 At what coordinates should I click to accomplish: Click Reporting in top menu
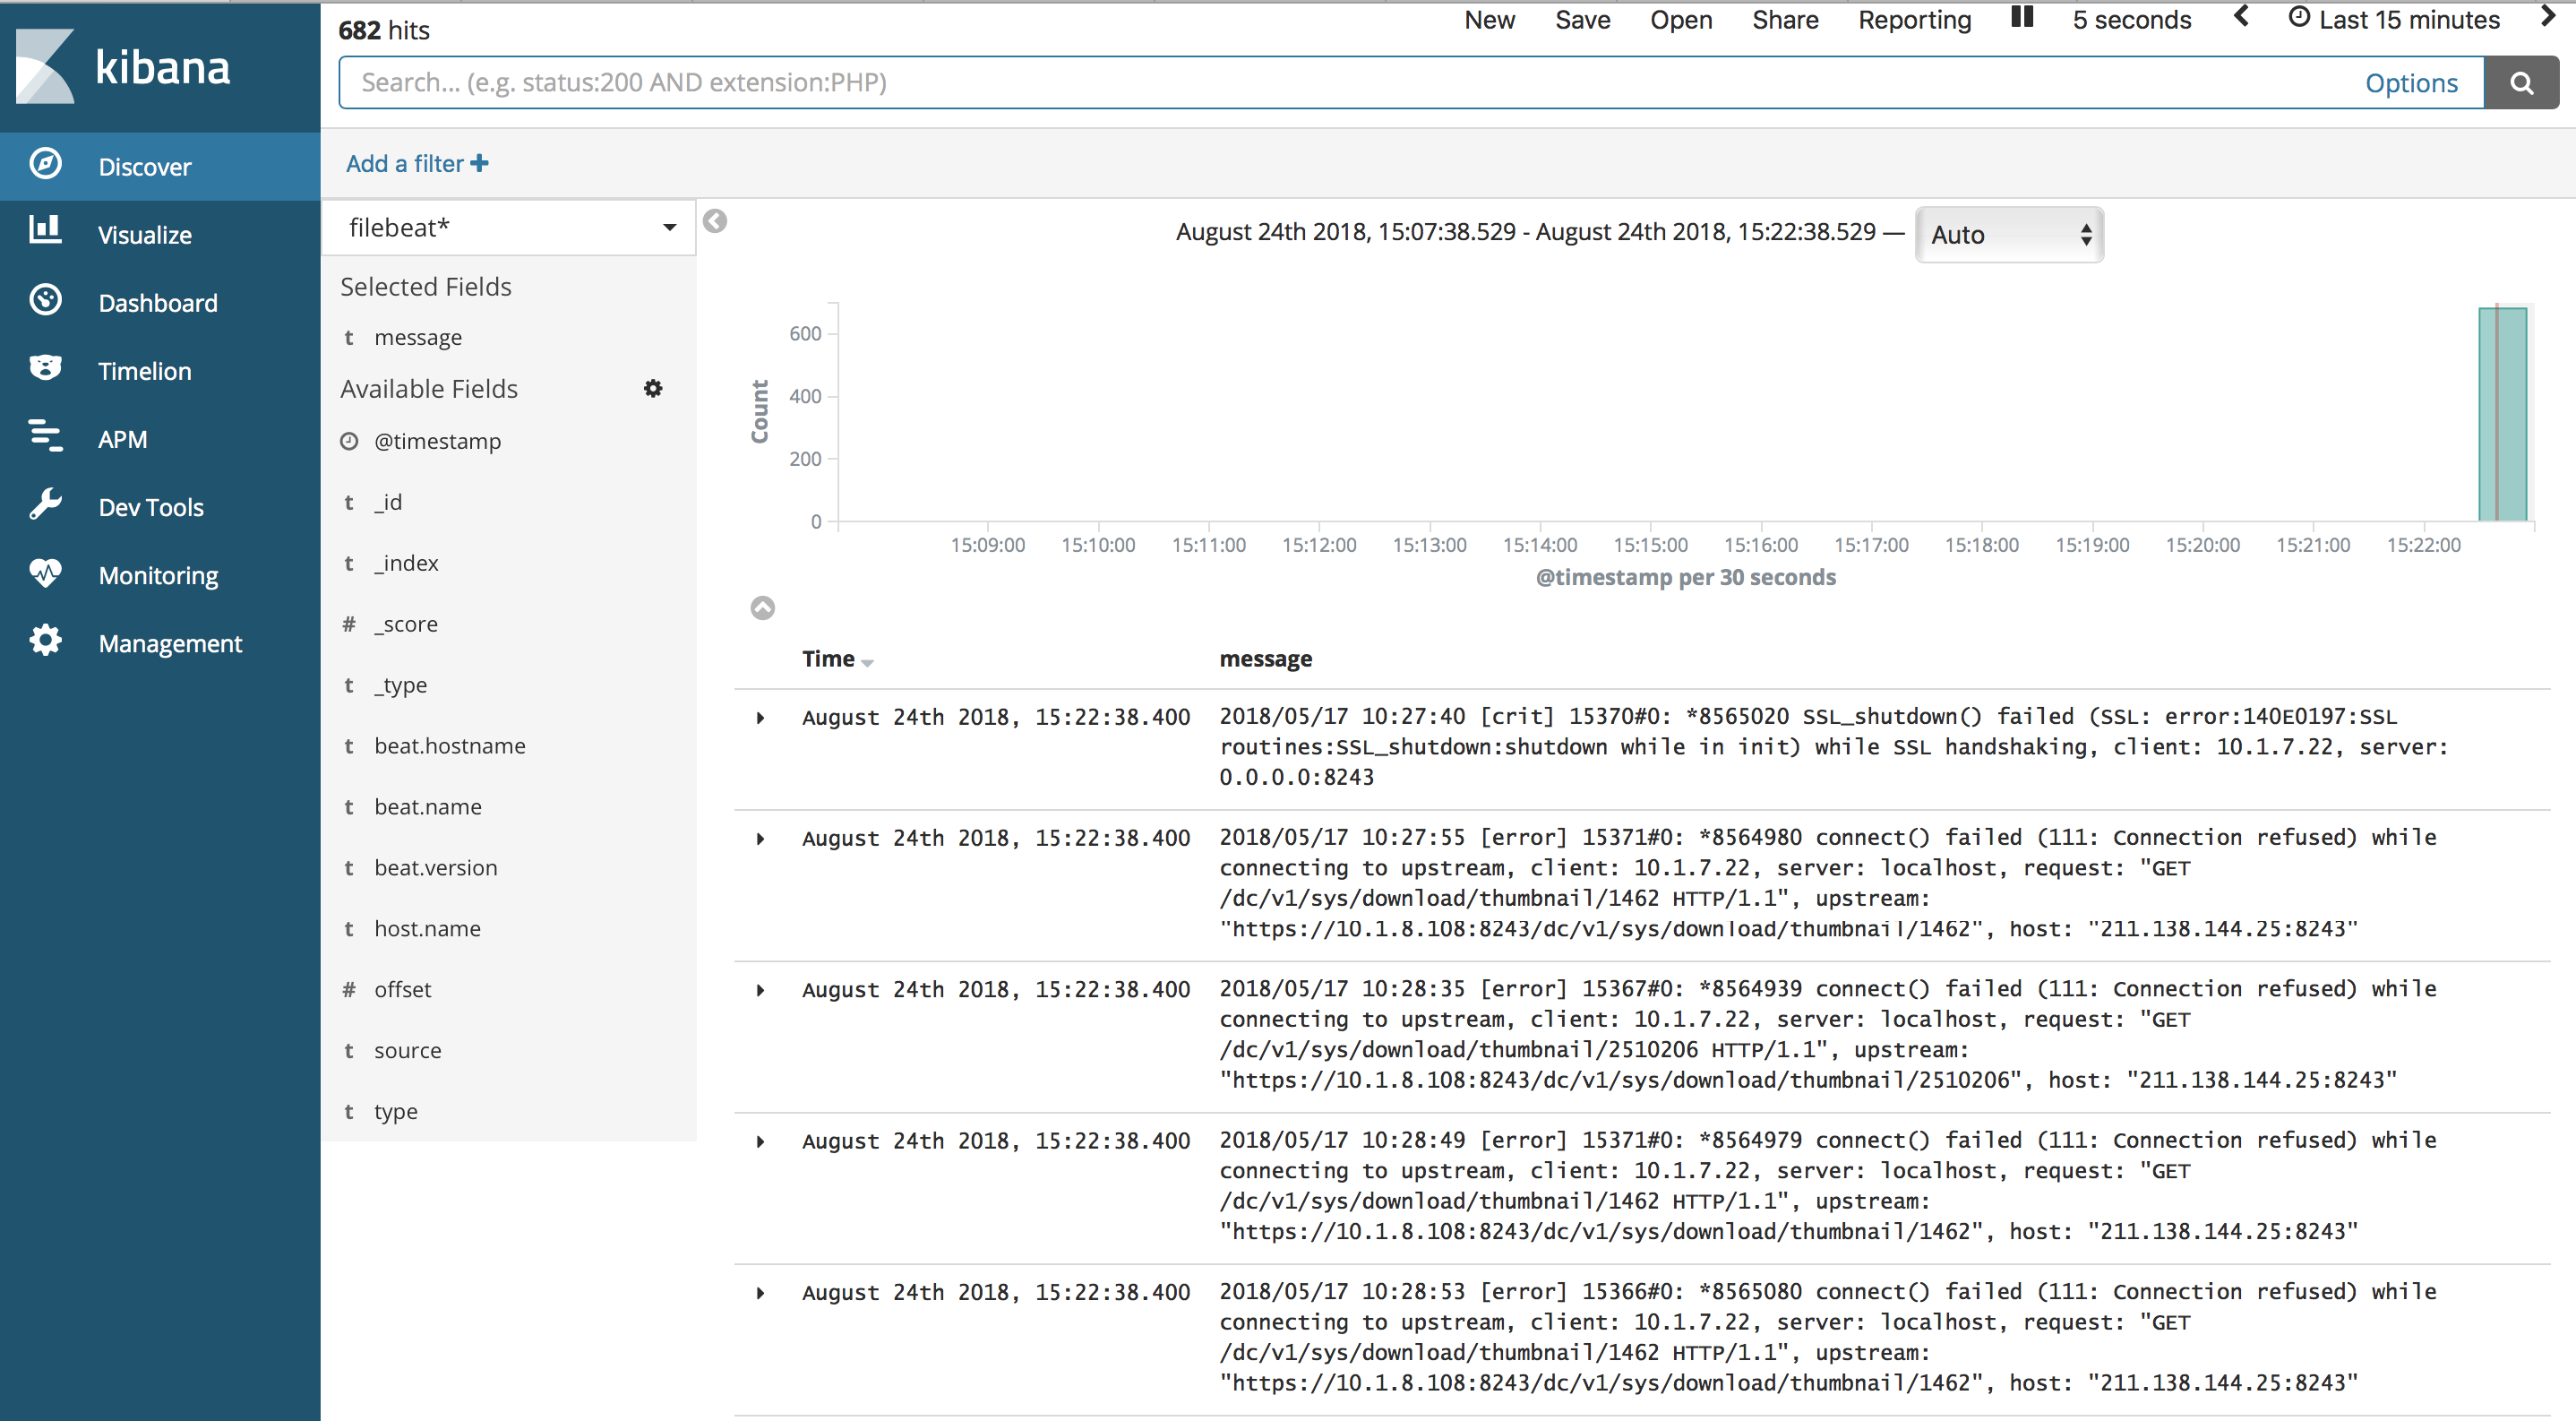1914,20
